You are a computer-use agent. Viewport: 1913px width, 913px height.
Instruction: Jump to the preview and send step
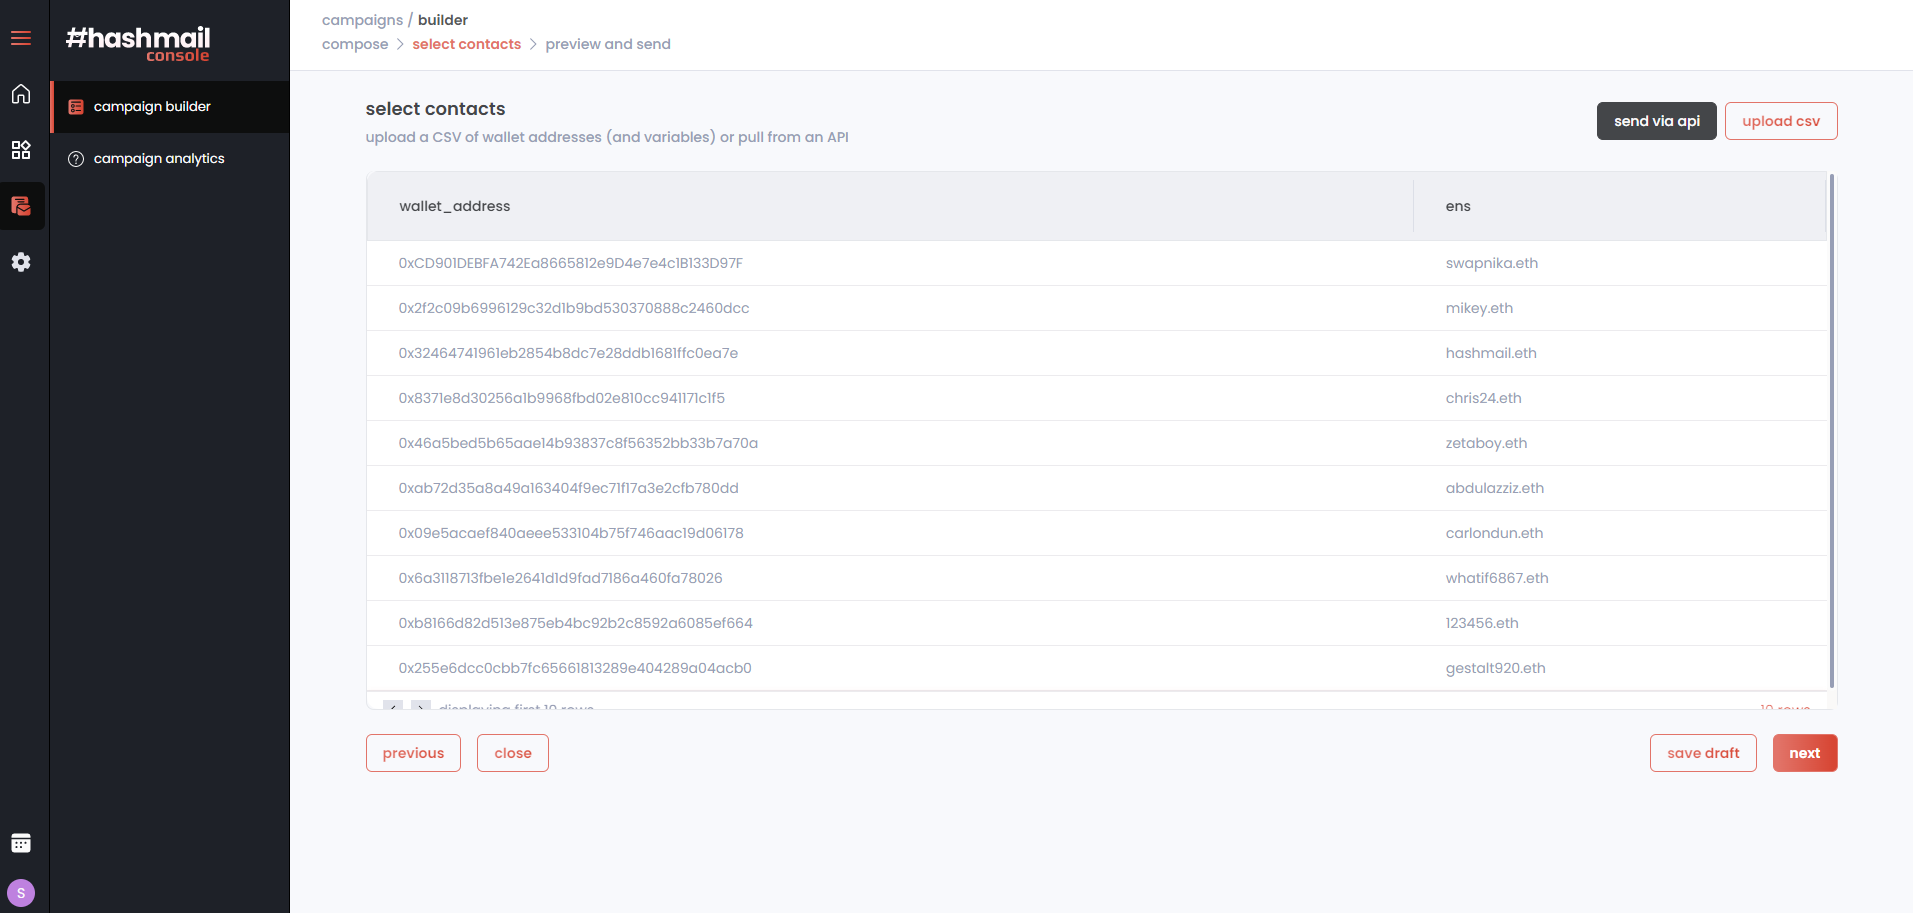pos(608,44)
